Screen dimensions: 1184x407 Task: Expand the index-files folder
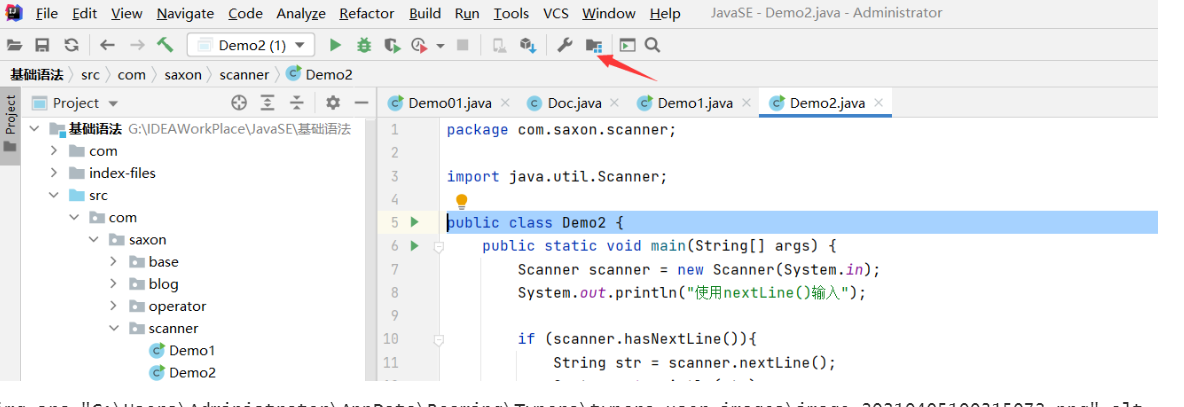tap(54, 173)
